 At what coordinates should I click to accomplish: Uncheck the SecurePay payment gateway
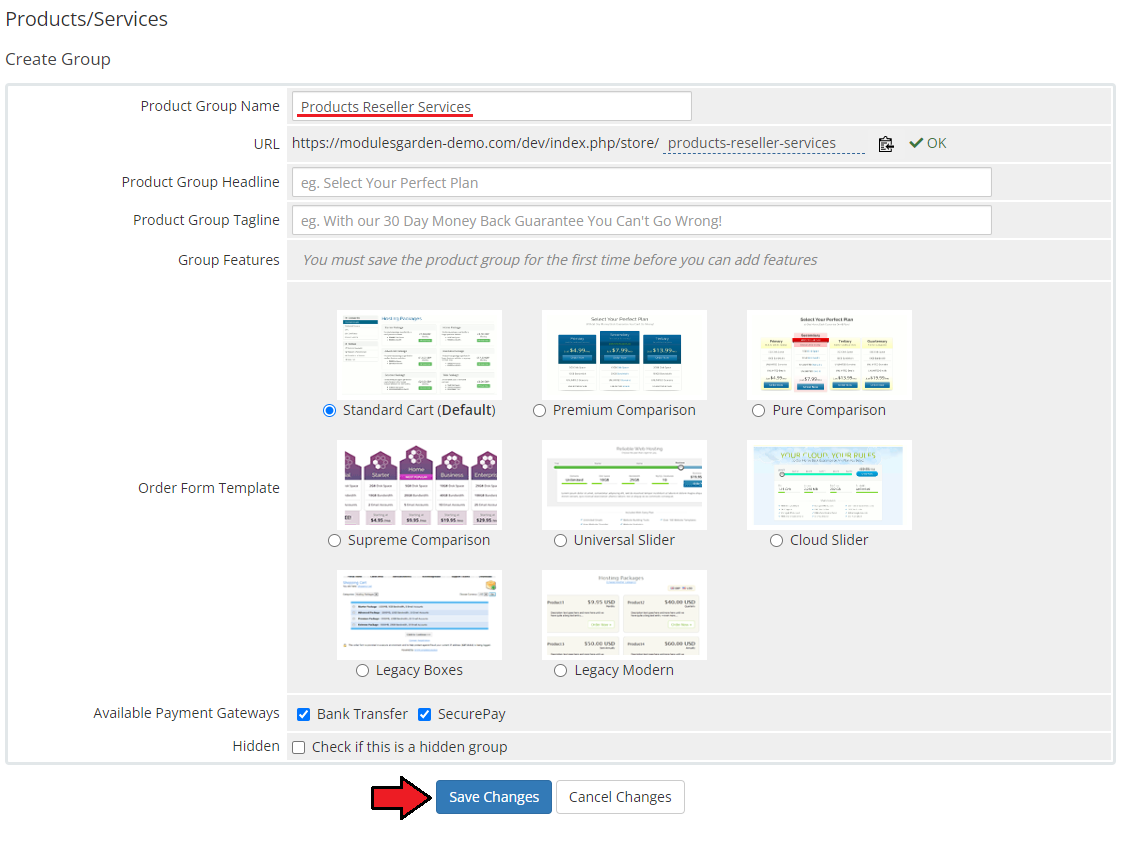[424, 714]
